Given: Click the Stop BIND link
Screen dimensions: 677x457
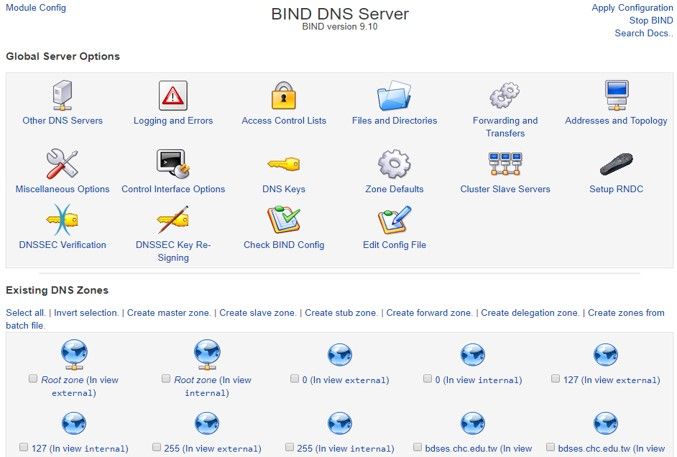Looking at the screenshot, I should pyautogui.click(x=651, y=20).
